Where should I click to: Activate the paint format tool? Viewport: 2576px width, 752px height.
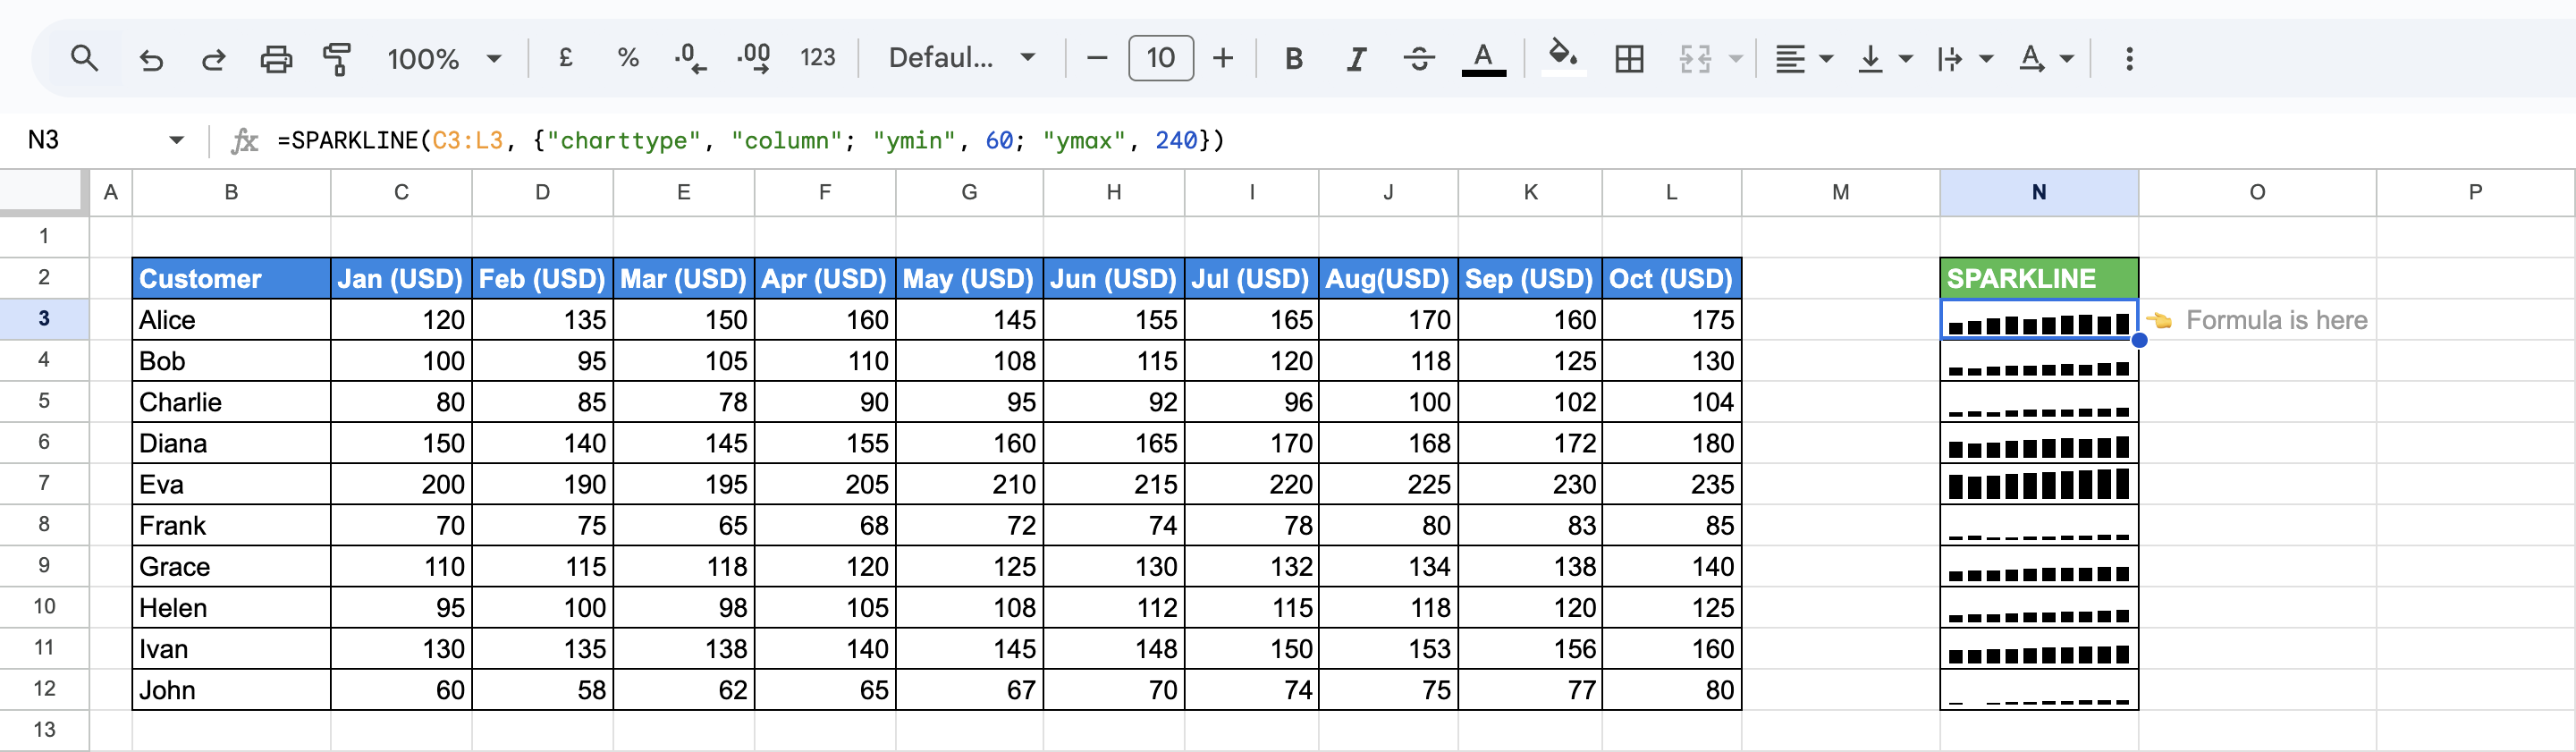click(338, 59)
